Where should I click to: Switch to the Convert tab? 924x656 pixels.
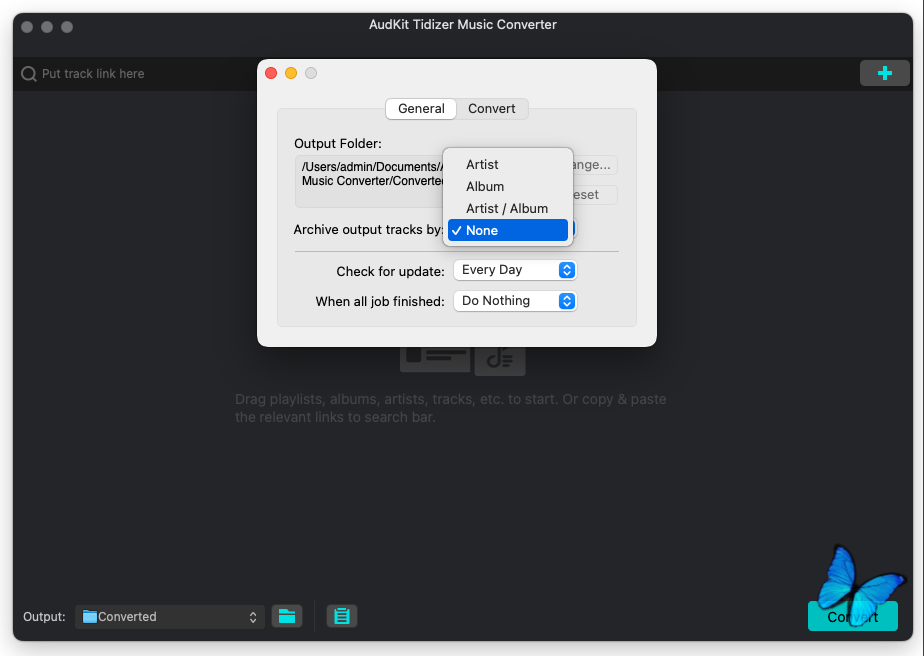click(x=492, y=109)
